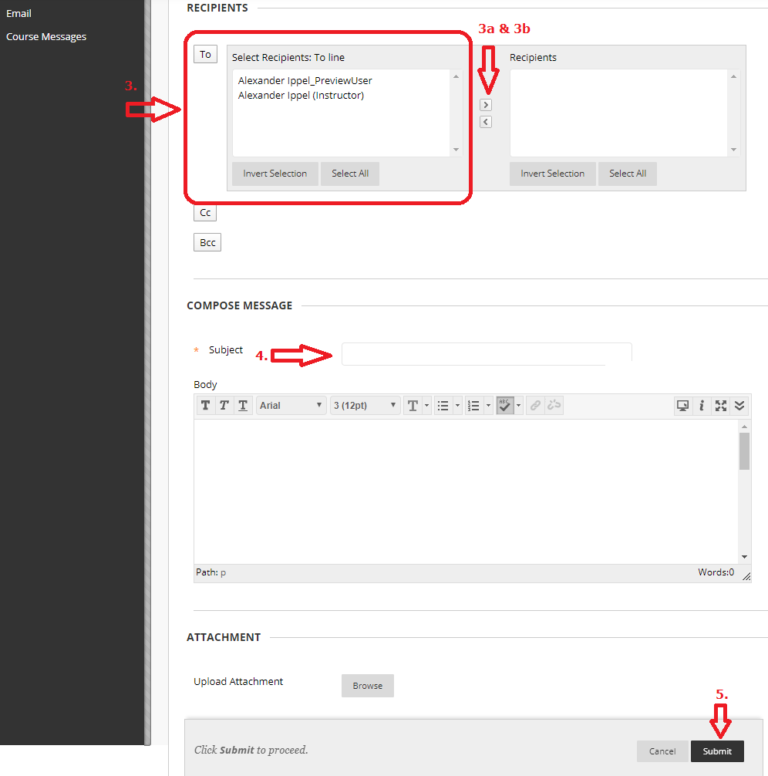The width and height of the screenshot is (768, 776).
Task: Click the Browse button to upload attachment
Action: 368,686
